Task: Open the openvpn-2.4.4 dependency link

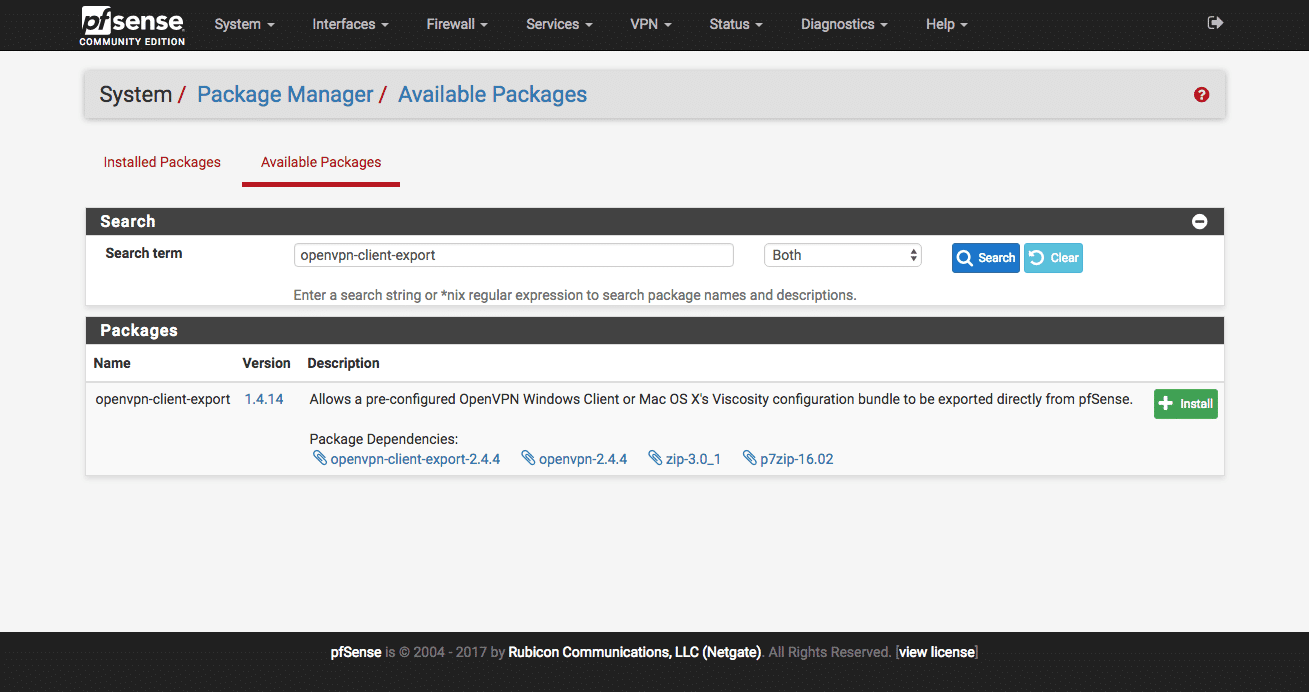Action: pyautogui.click(x=583, y=459)
